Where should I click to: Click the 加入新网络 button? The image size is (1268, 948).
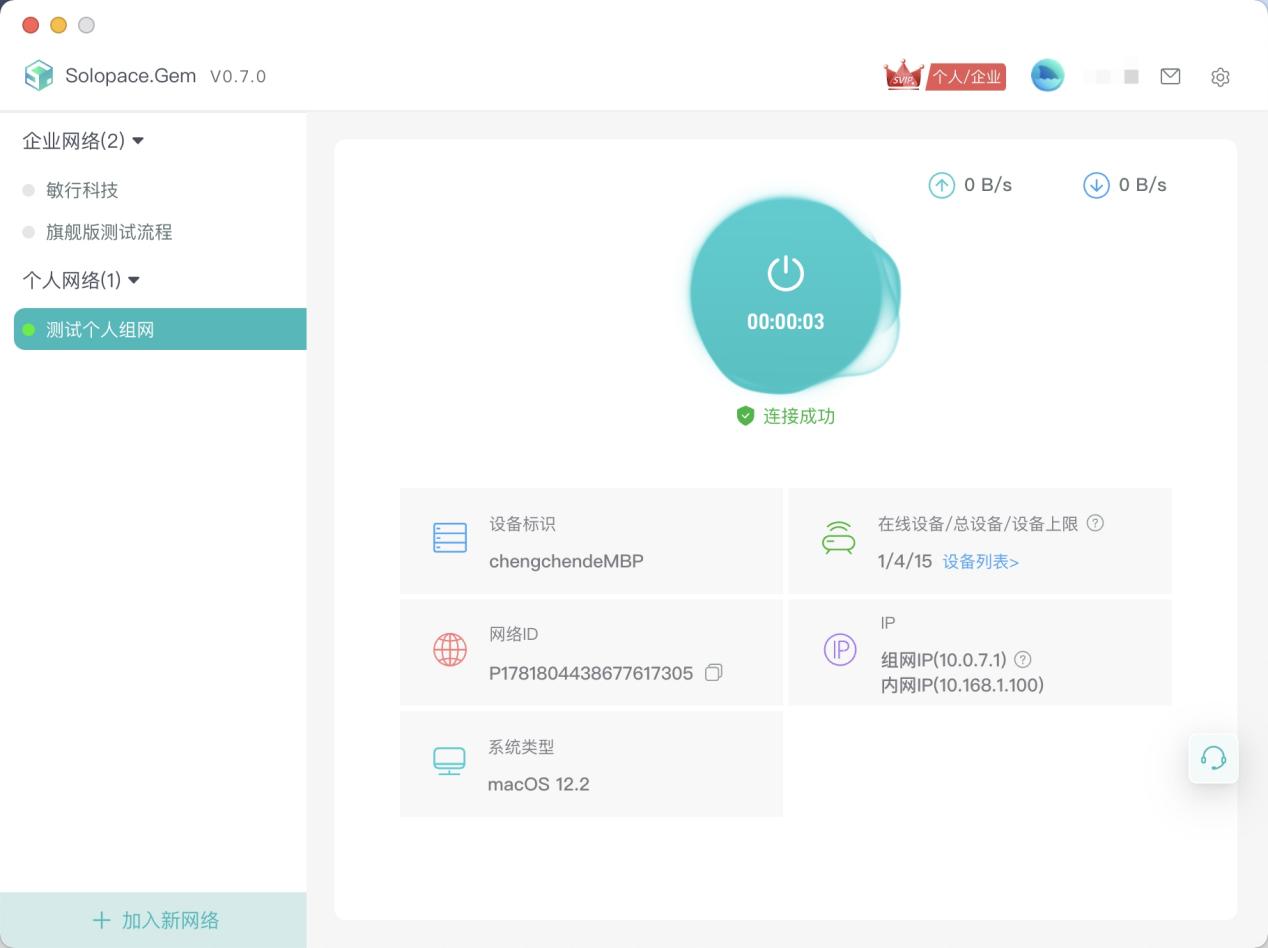click(x=154, y=919)
